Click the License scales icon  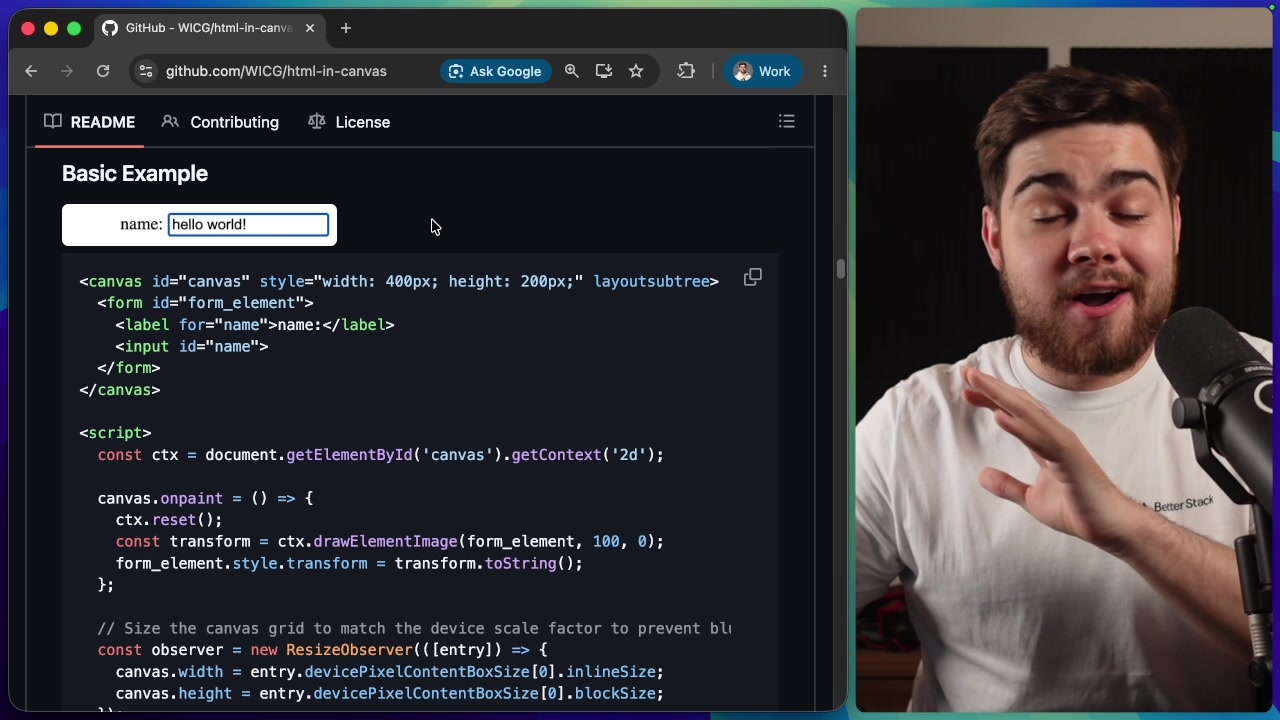point(316,121)
